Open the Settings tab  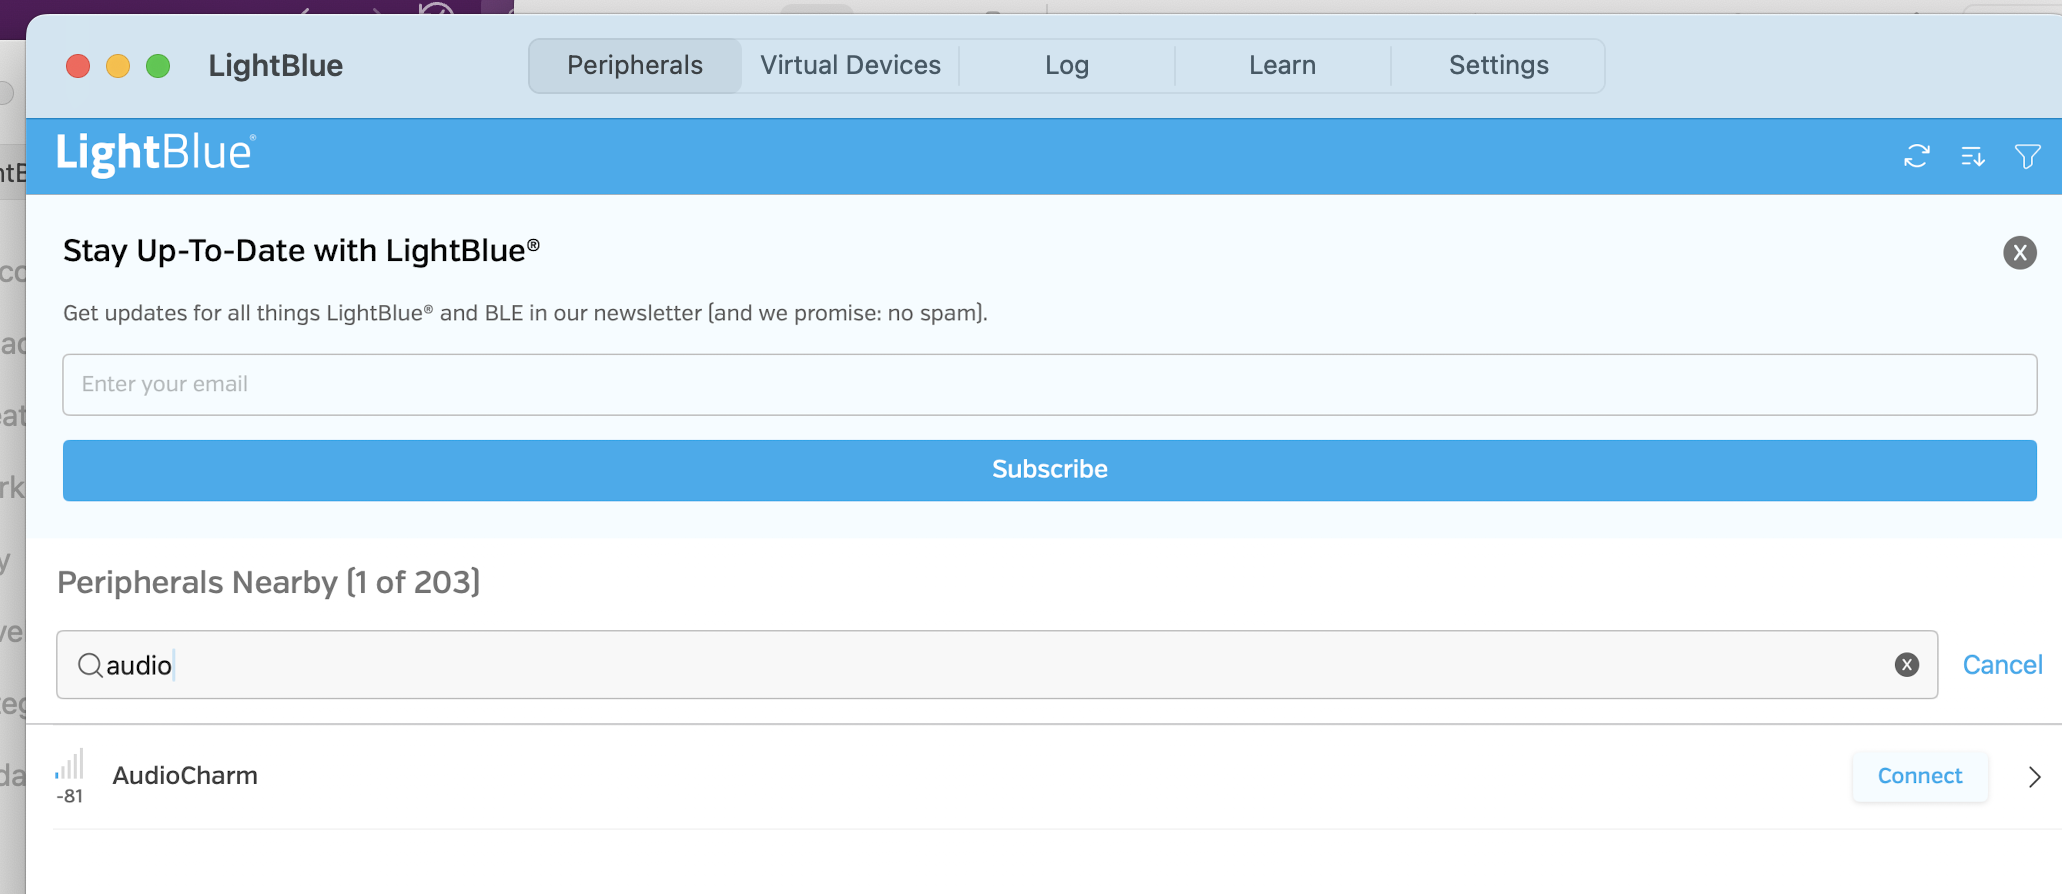pyautogui.click(x=1498, y=66)
